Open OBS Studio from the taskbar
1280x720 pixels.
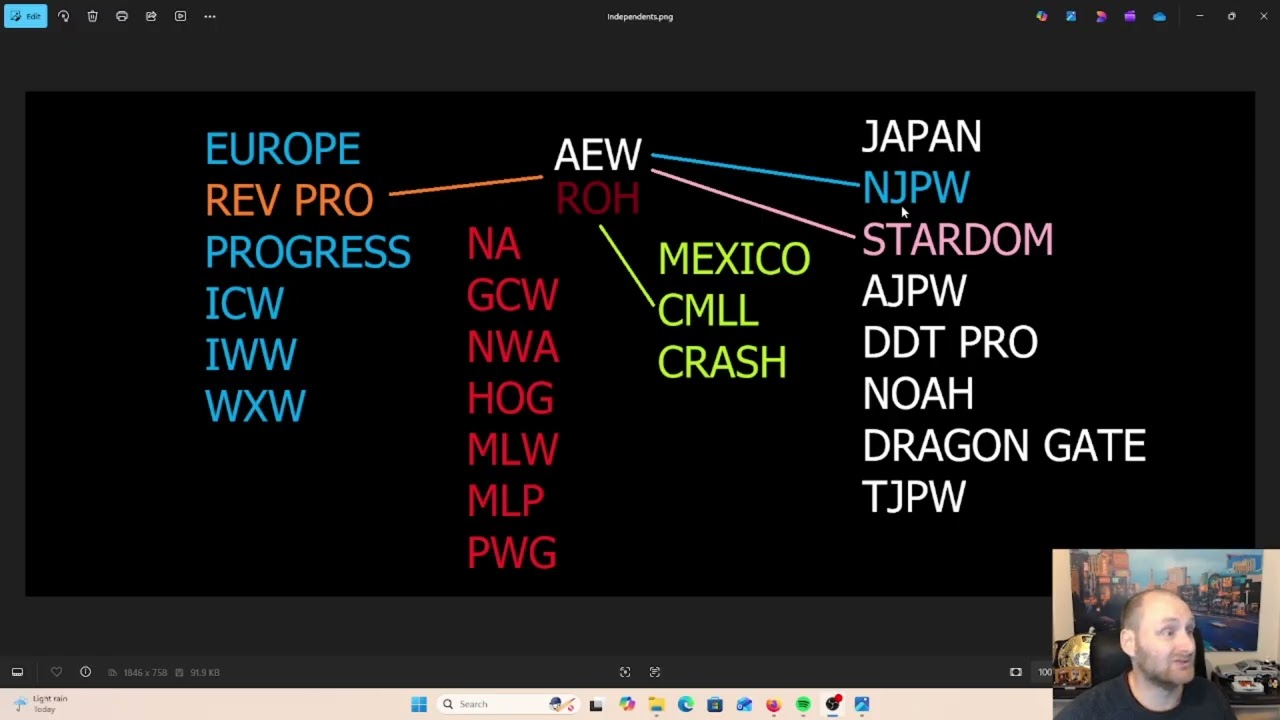click(833, 704)
